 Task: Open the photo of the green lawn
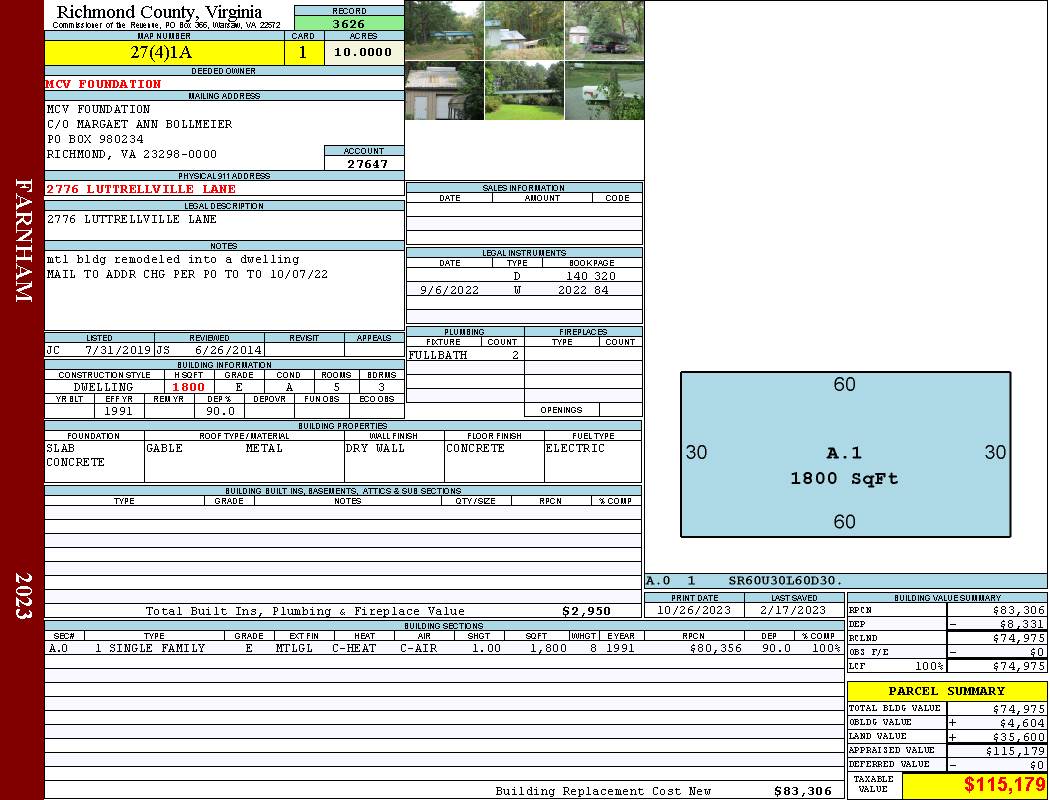[524, 91]
